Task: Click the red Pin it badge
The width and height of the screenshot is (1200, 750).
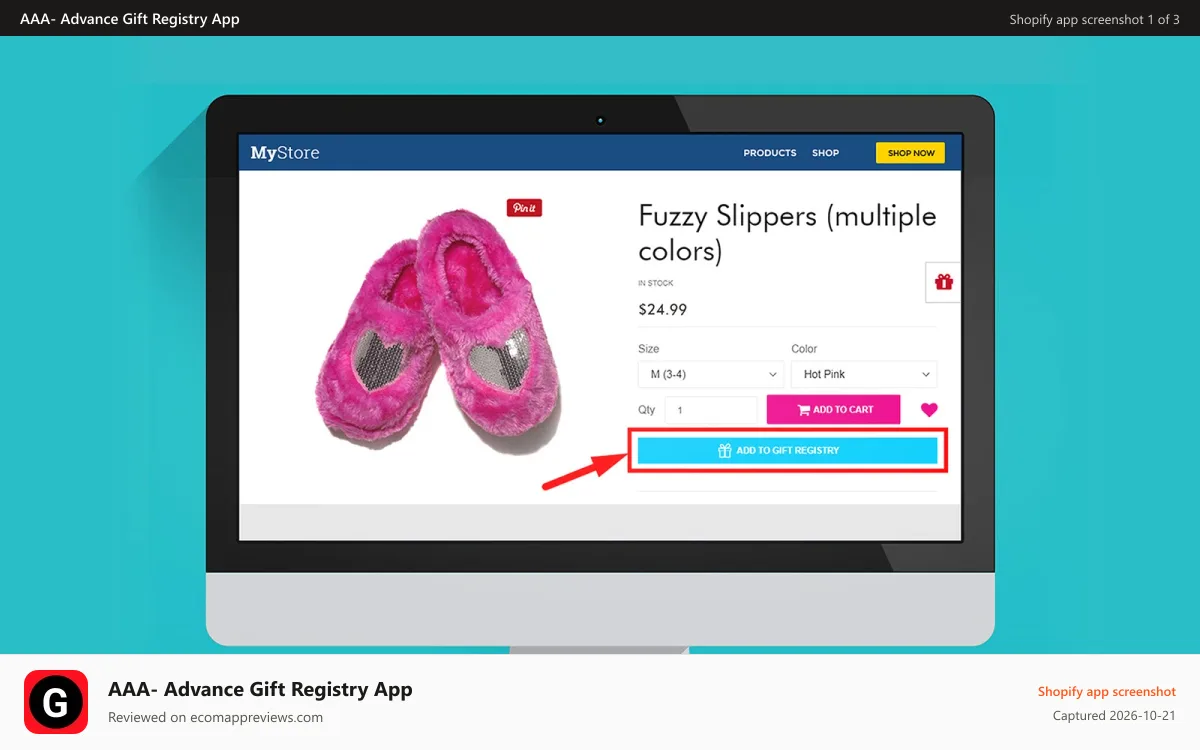Action: point(524,208)
